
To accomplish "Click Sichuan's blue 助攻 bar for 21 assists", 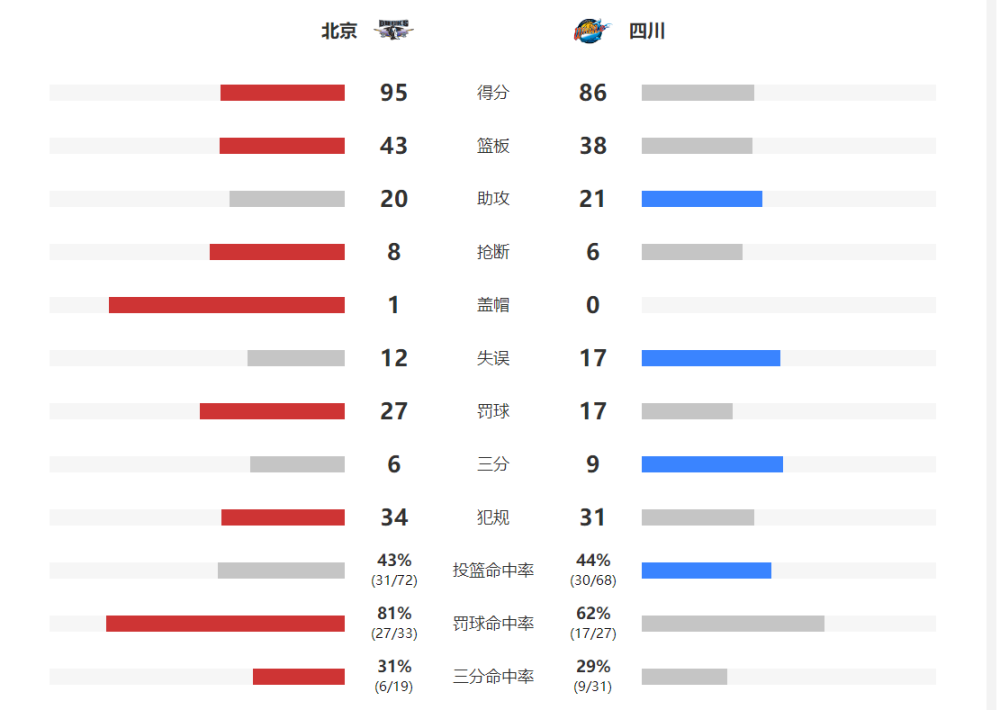I will 702,199.
